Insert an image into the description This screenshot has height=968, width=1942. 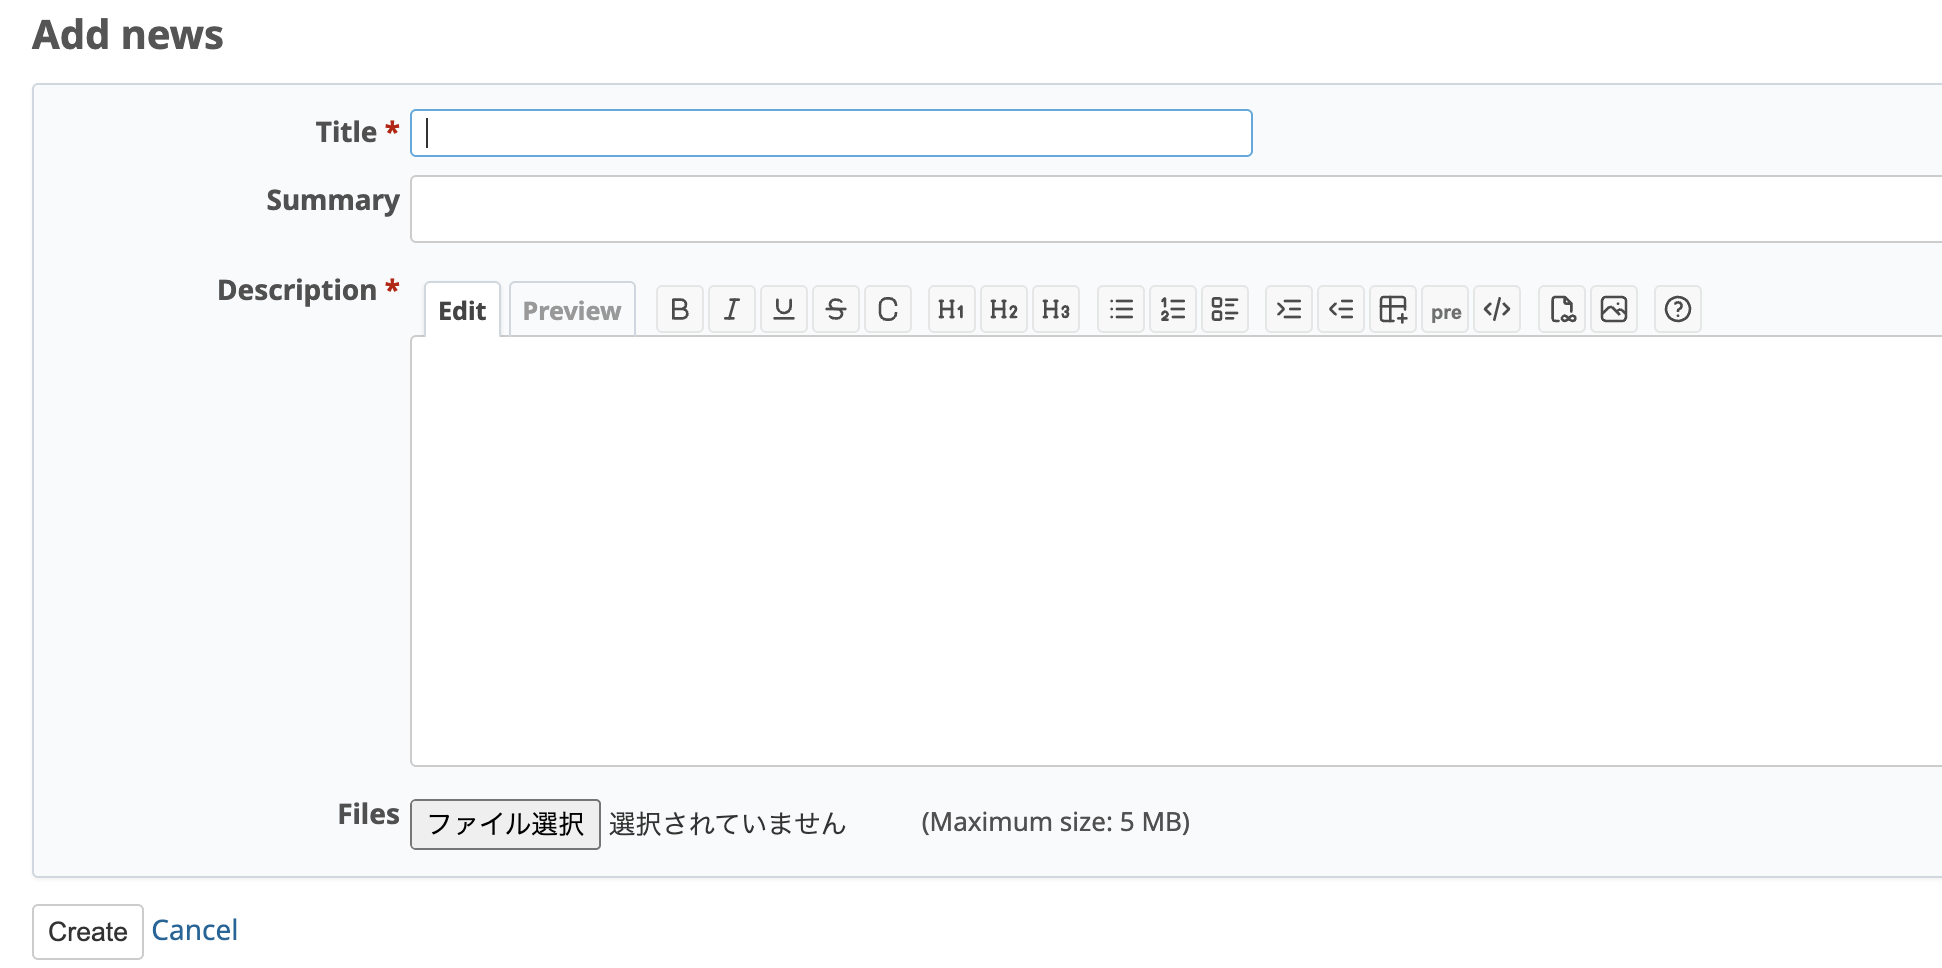[x=1614, y=309]
